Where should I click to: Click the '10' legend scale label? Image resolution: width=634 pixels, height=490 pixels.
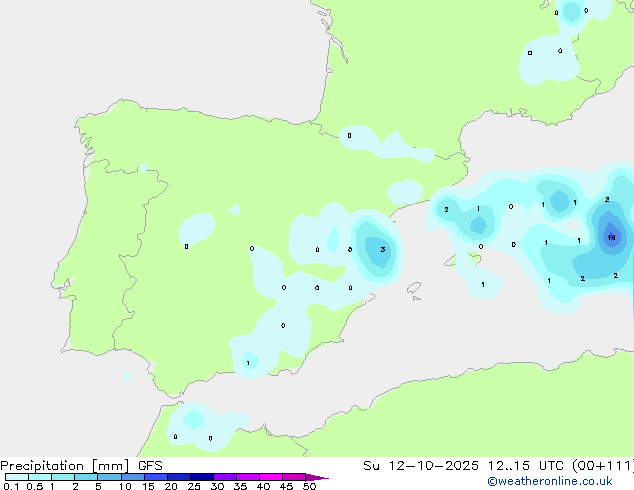click(125, 486)
